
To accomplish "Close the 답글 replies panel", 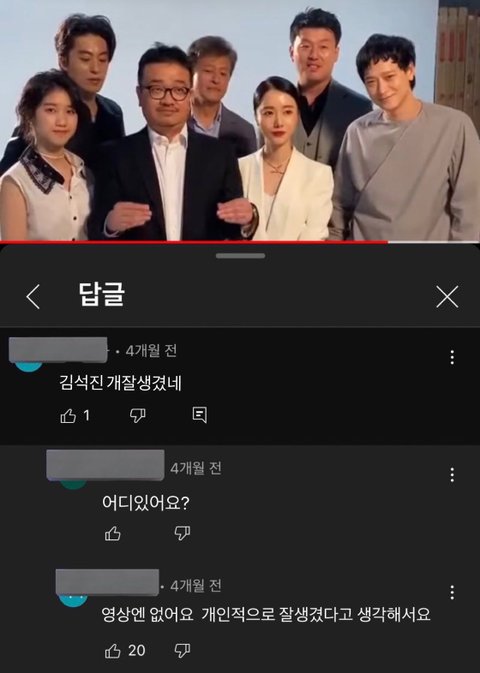I will pyautogui.click(x=447, y=297).
